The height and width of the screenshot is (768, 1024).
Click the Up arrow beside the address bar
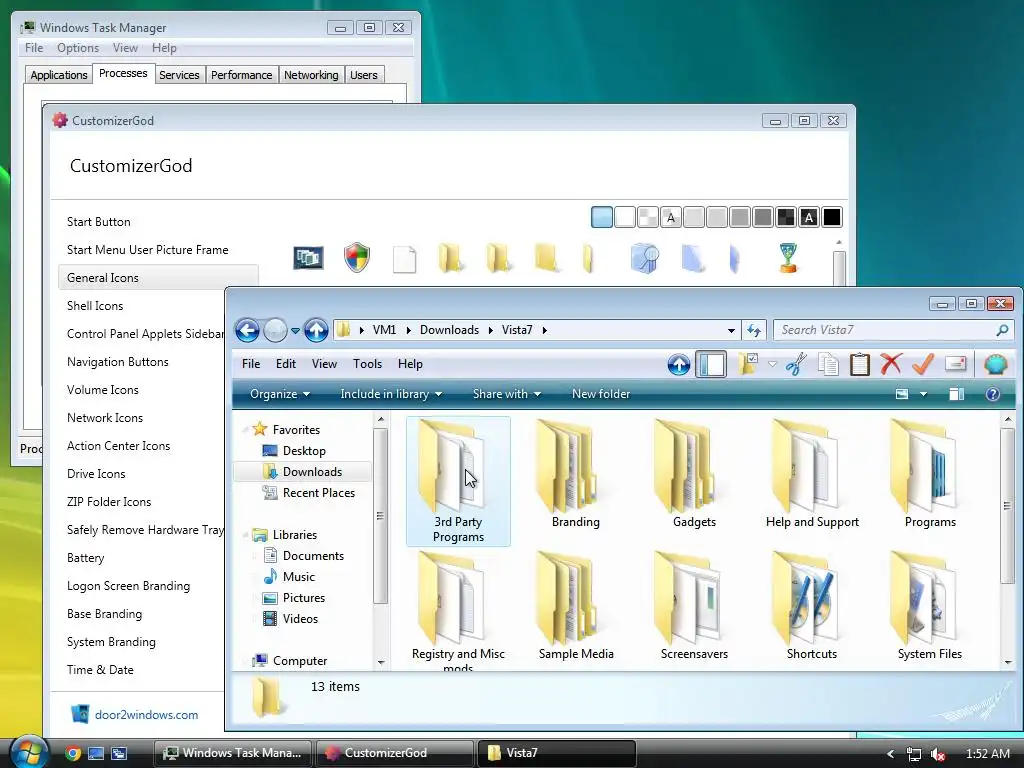point(317,330)
